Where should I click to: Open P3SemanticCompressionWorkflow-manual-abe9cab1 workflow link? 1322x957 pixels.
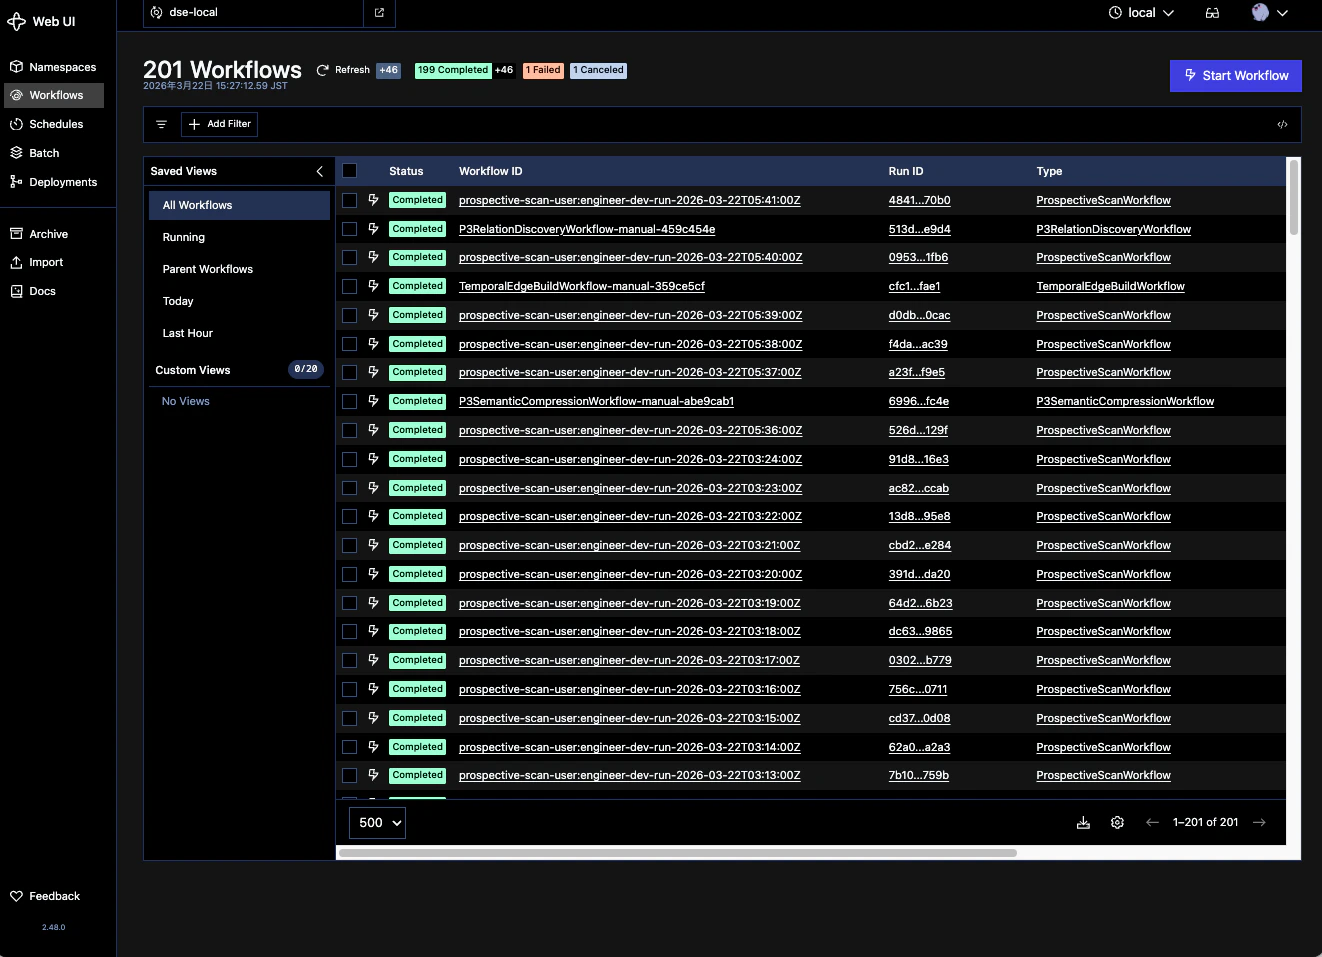596,402
